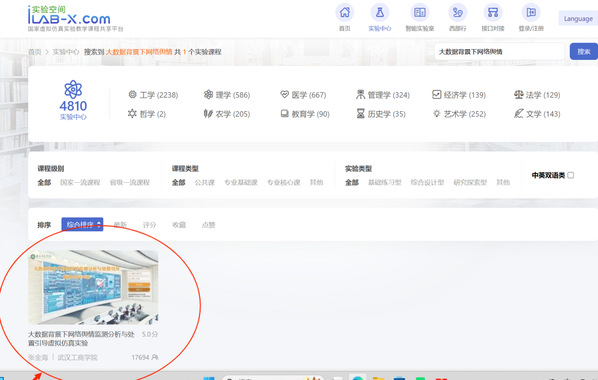The width and height of the screenshot is (598, 380).
Task: Select the 医学 (667) heart category
Action: pyautogui.click(x=303, y=95)
